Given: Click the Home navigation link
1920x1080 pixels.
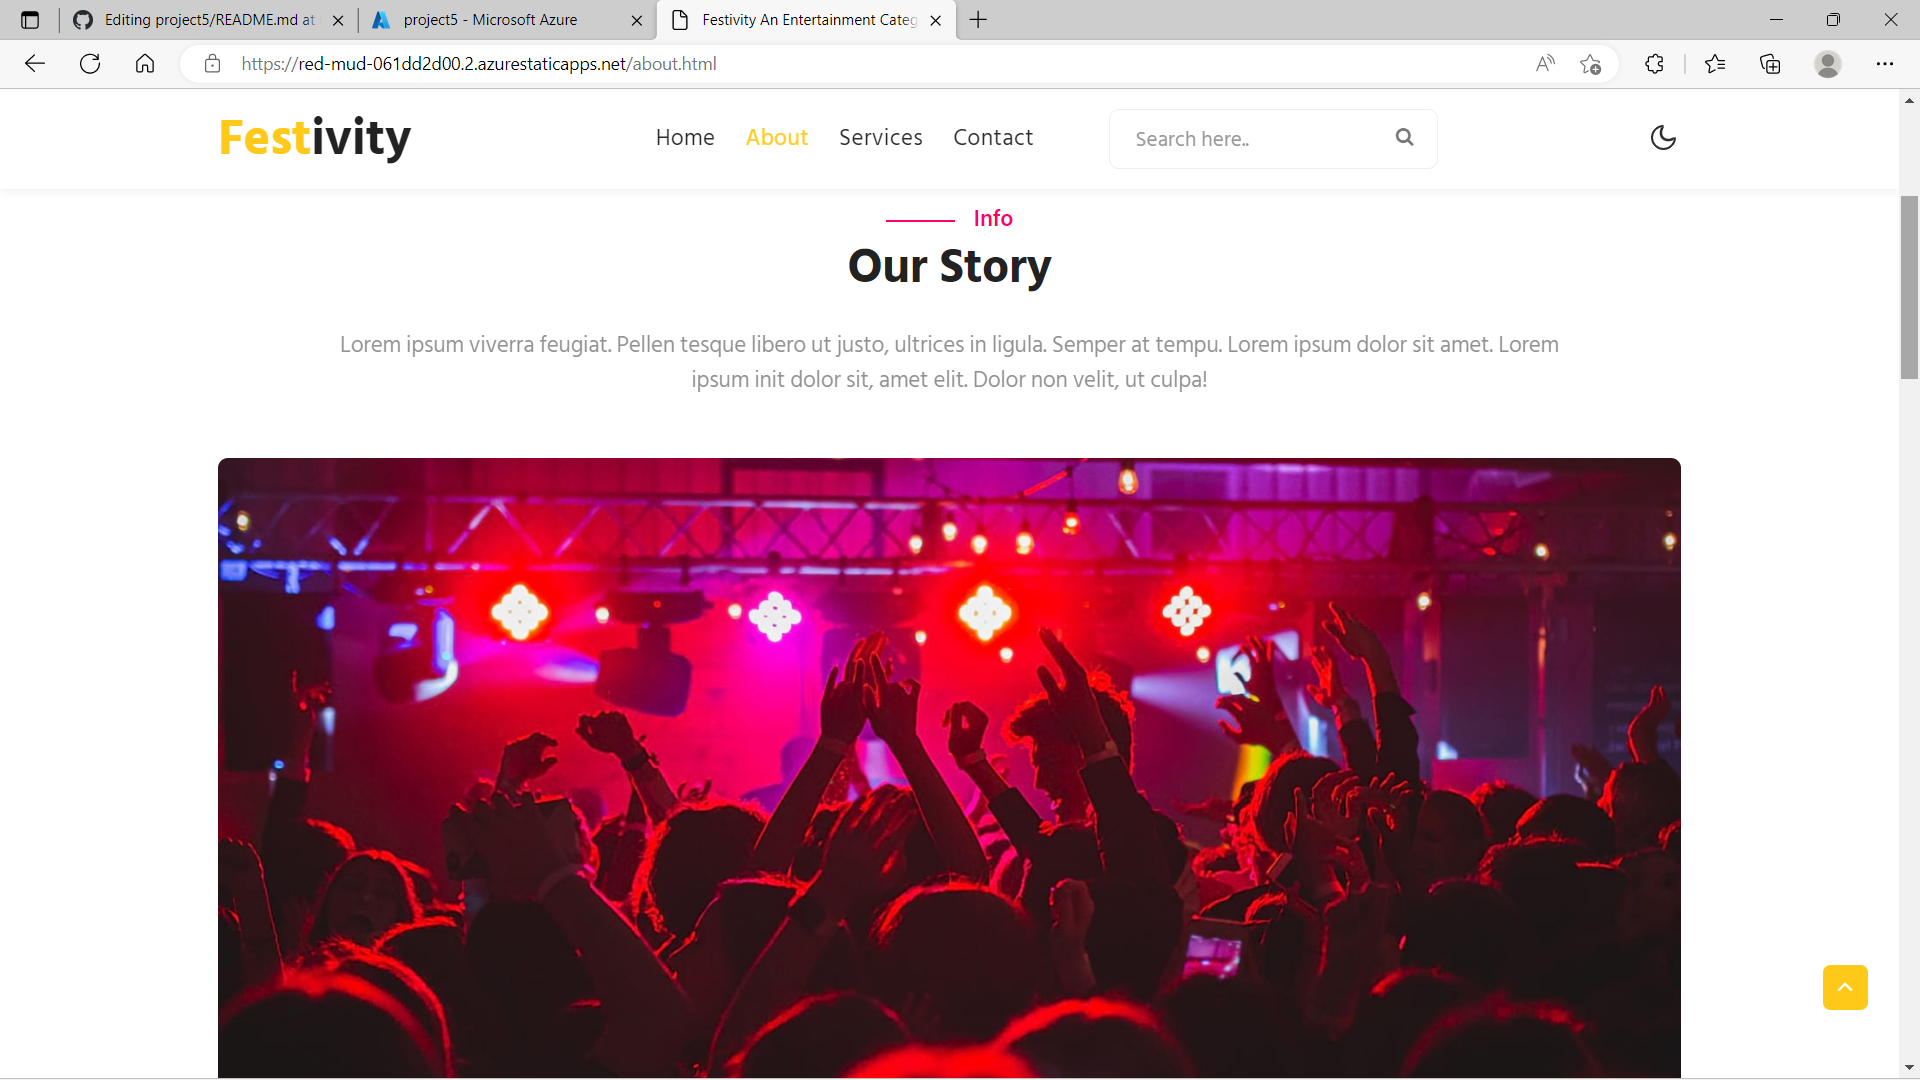Looking at the screenshot, I should tap(685, 138).
